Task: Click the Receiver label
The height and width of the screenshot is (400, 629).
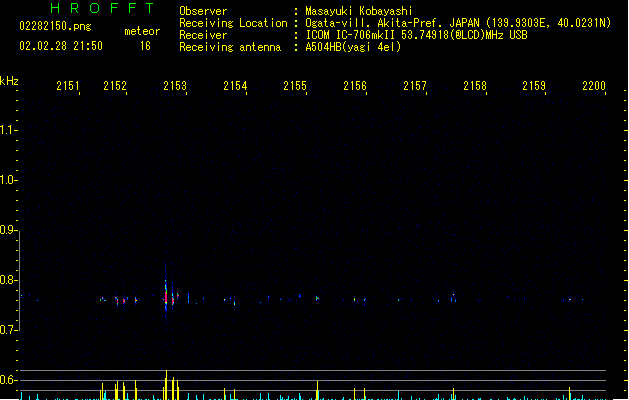Action: [203, 35]
